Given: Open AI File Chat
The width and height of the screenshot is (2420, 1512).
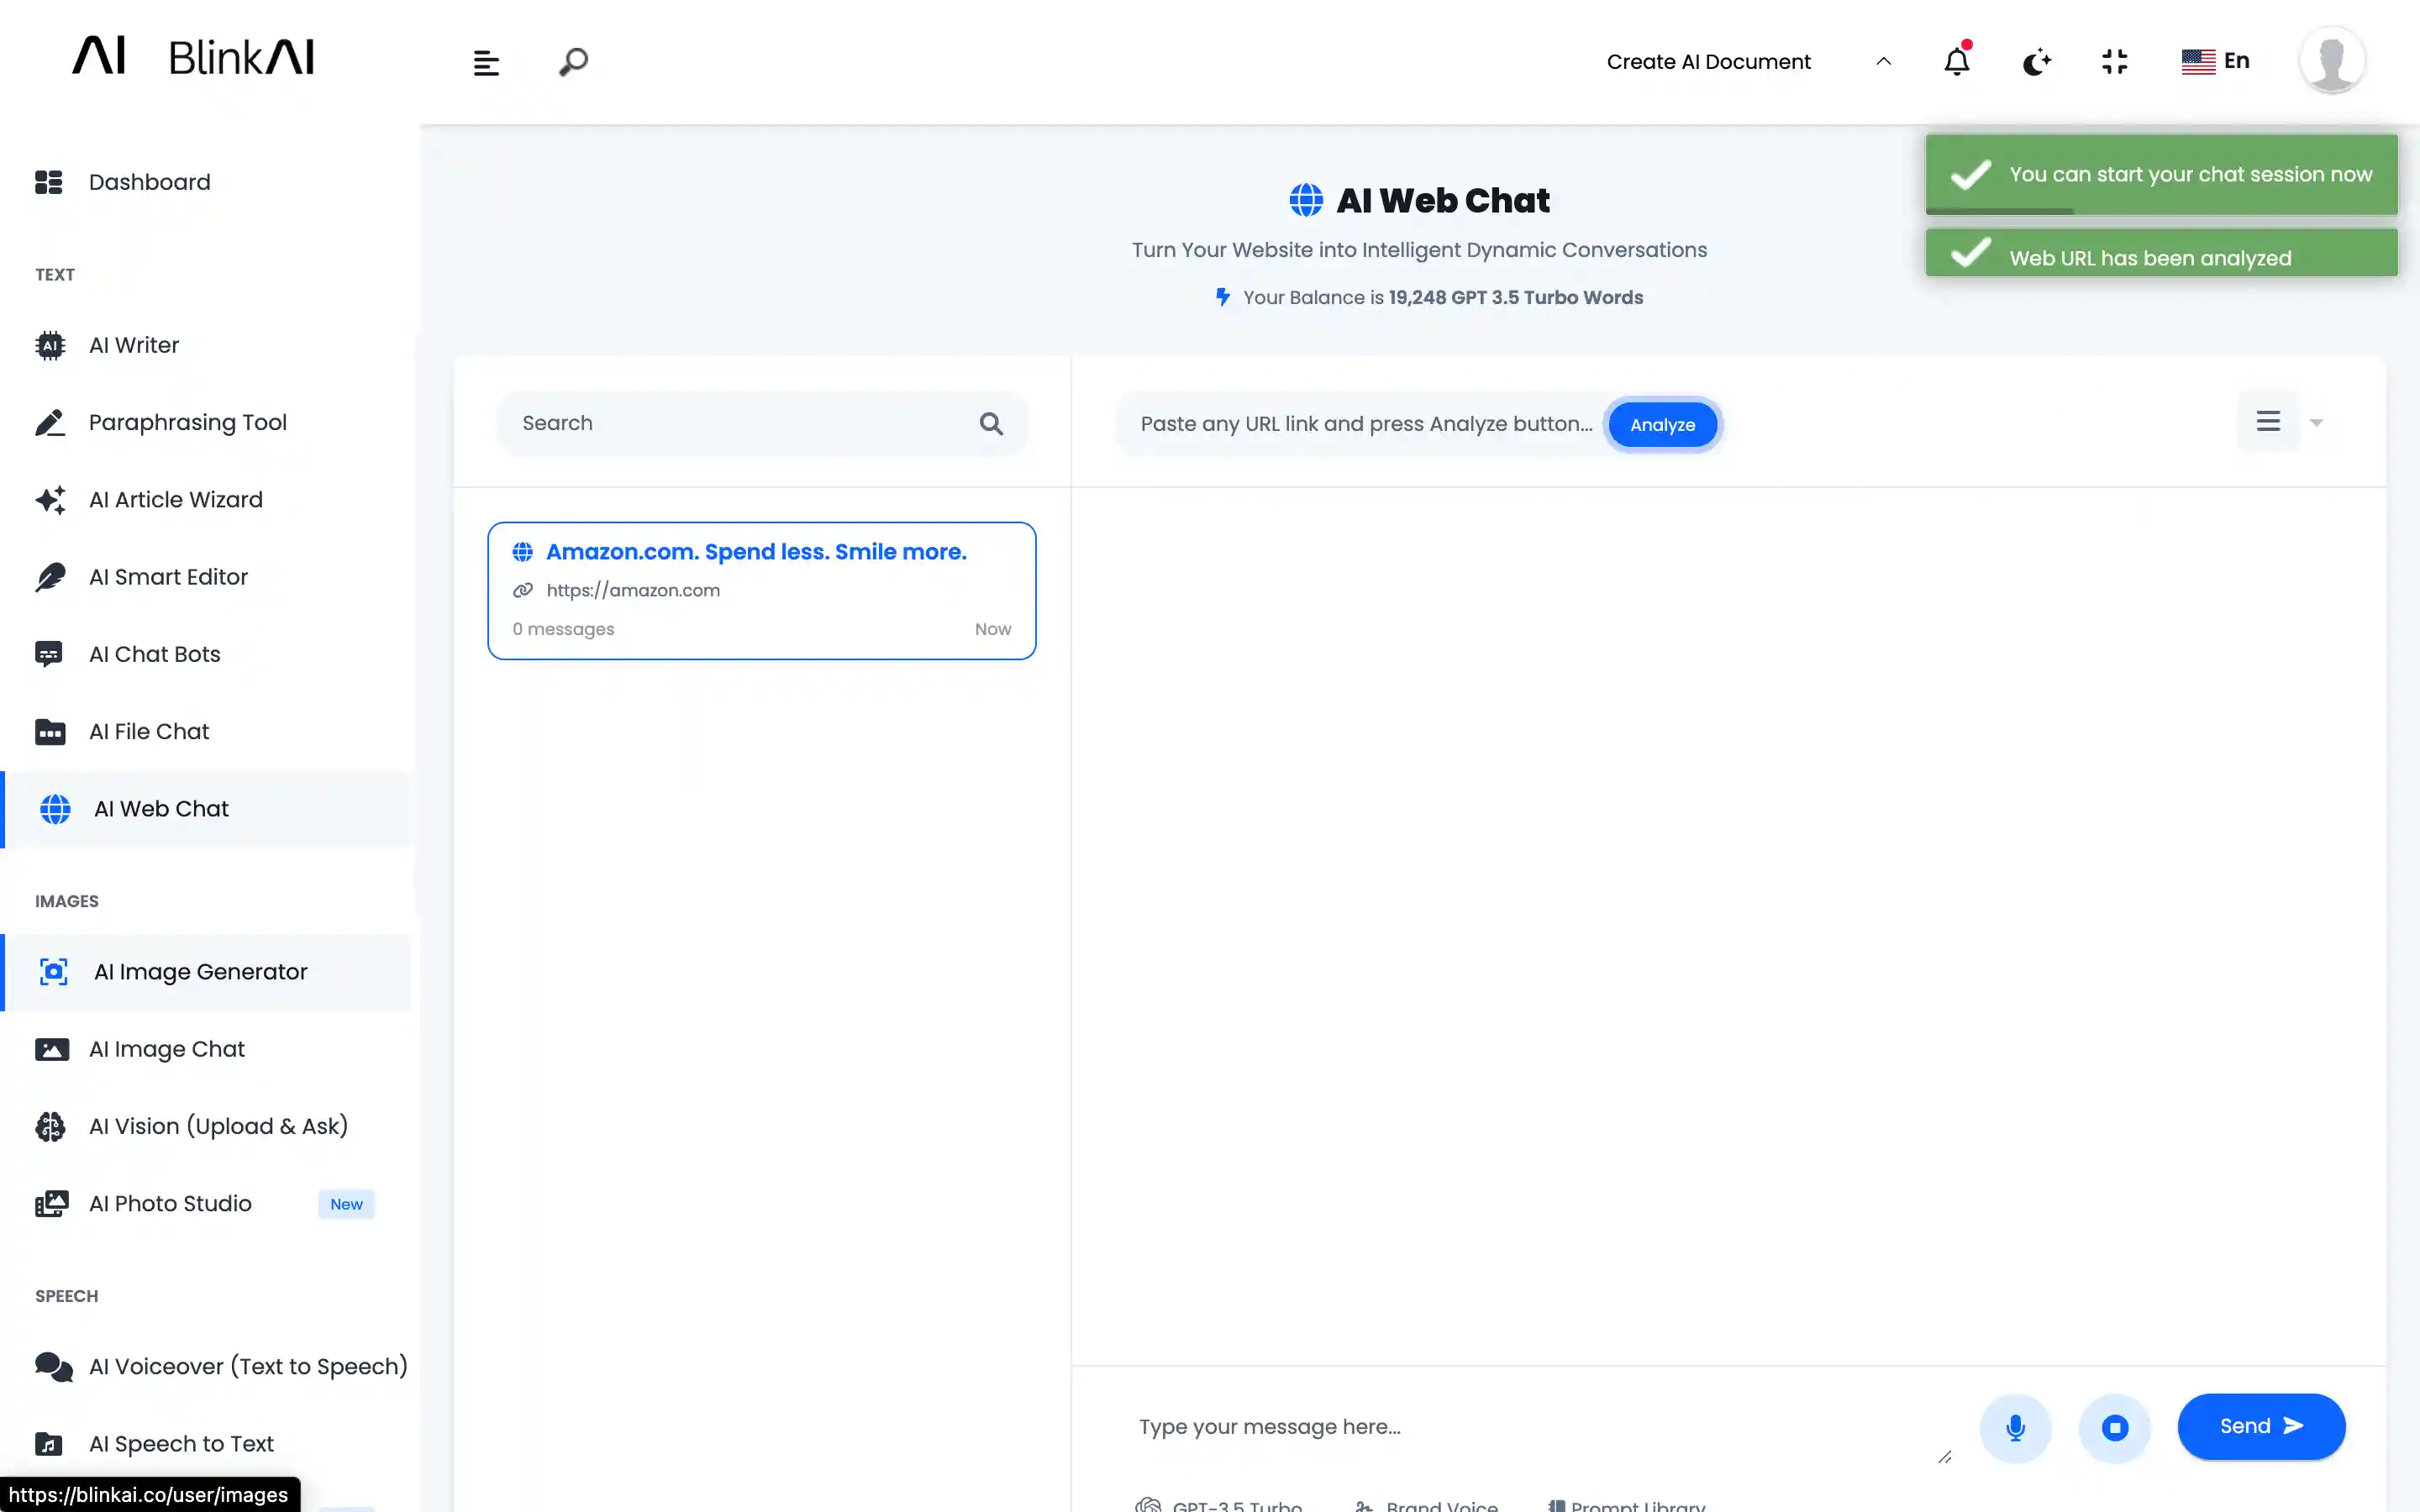Looking at the screenshot, I should pos(148,731).
